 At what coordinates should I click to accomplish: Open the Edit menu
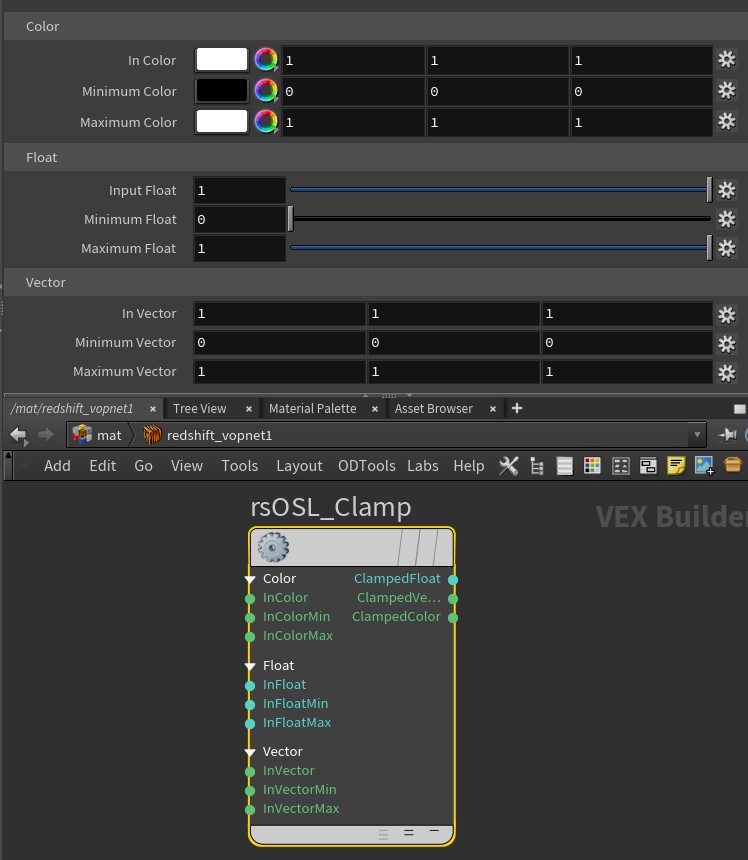point(103,466)
